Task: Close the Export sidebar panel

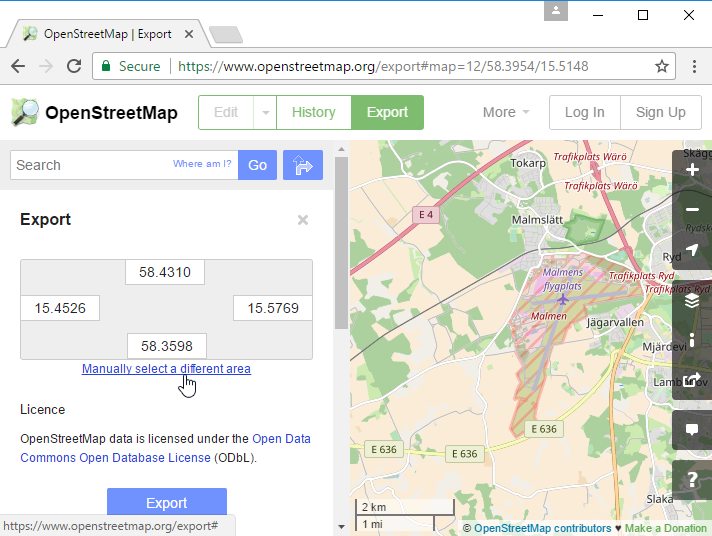Action: 303,220
